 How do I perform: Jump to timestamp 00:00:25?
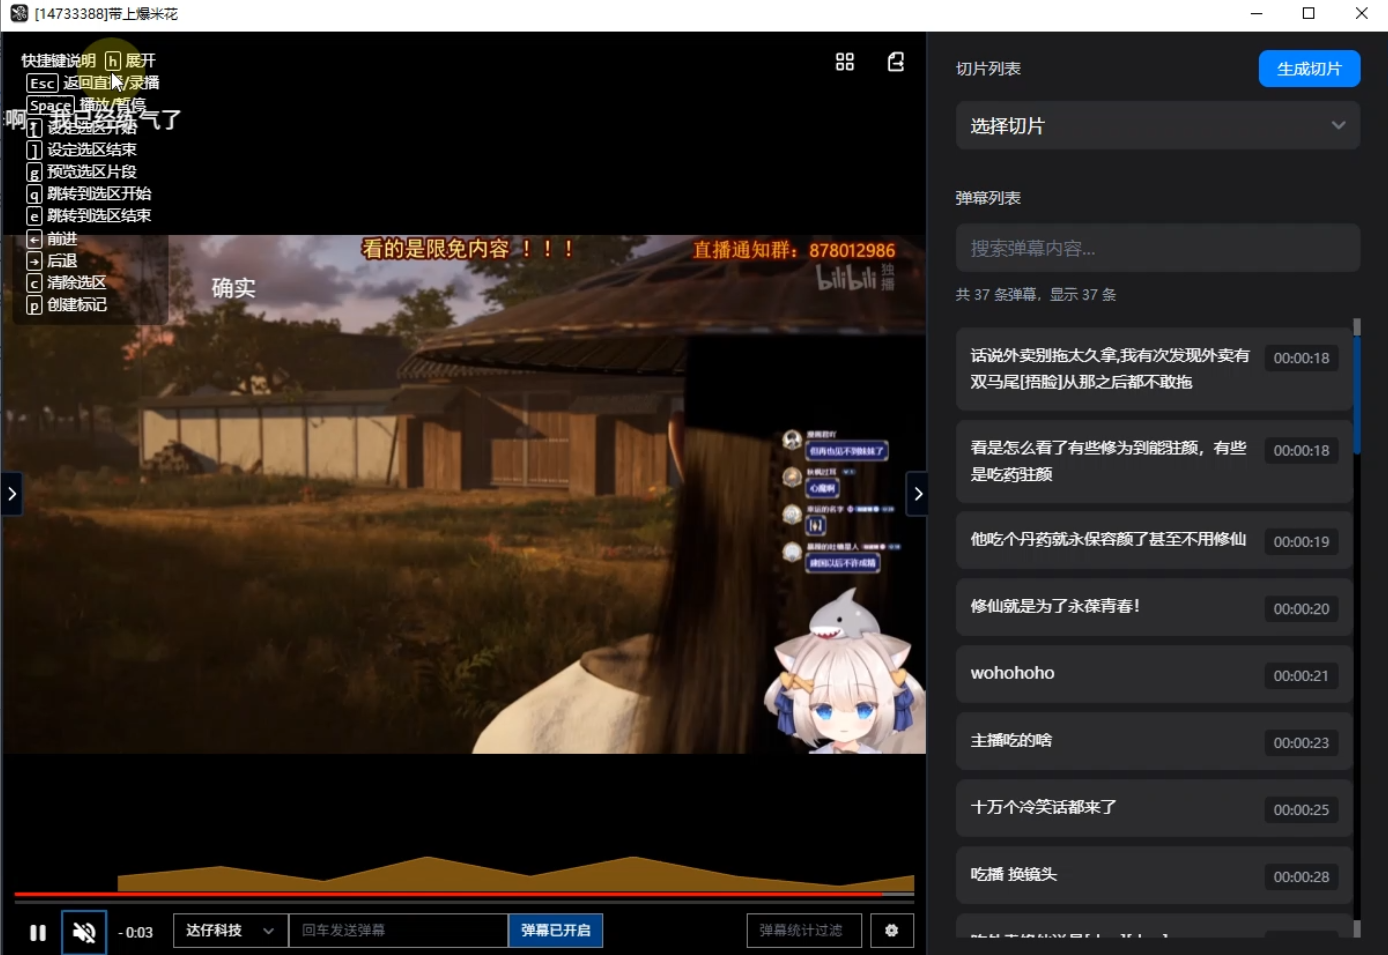click(x=1301, y=810)
